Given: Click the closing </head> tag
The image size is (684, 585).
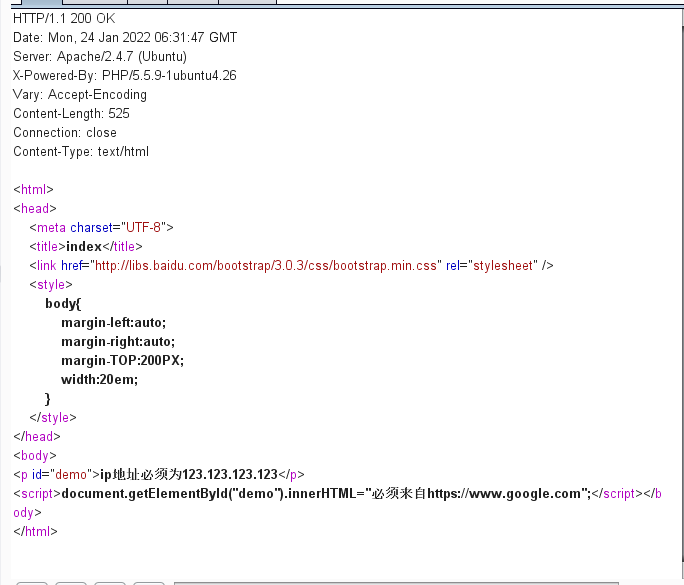Looking at the screenshot, I should click(x=37, y=436).
